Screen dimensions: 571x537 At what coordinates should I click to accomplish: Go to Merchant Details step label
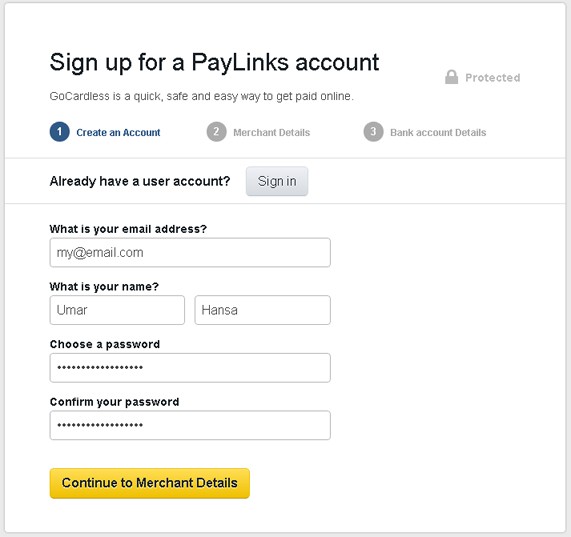[272, 133]
